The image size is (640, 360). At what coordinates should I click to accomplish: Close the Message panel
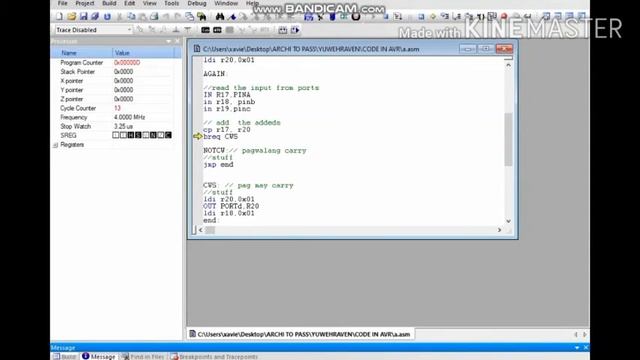point(586,347)
